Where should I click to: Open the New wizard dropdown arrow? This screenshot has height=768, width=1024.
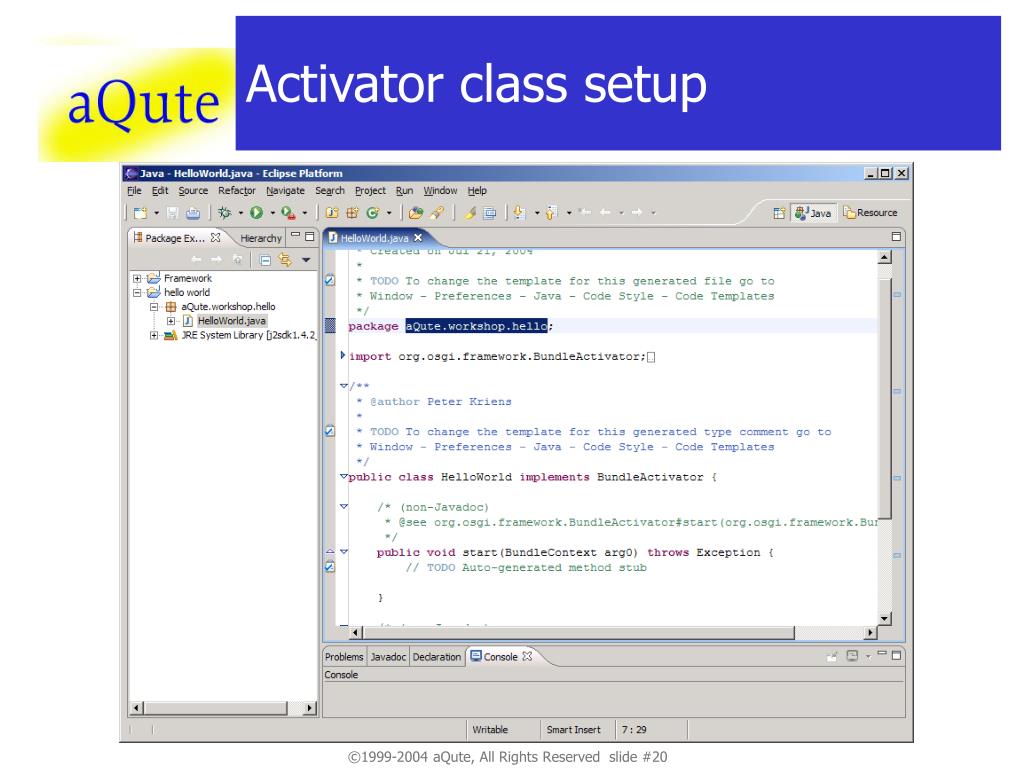pos(156,213)
